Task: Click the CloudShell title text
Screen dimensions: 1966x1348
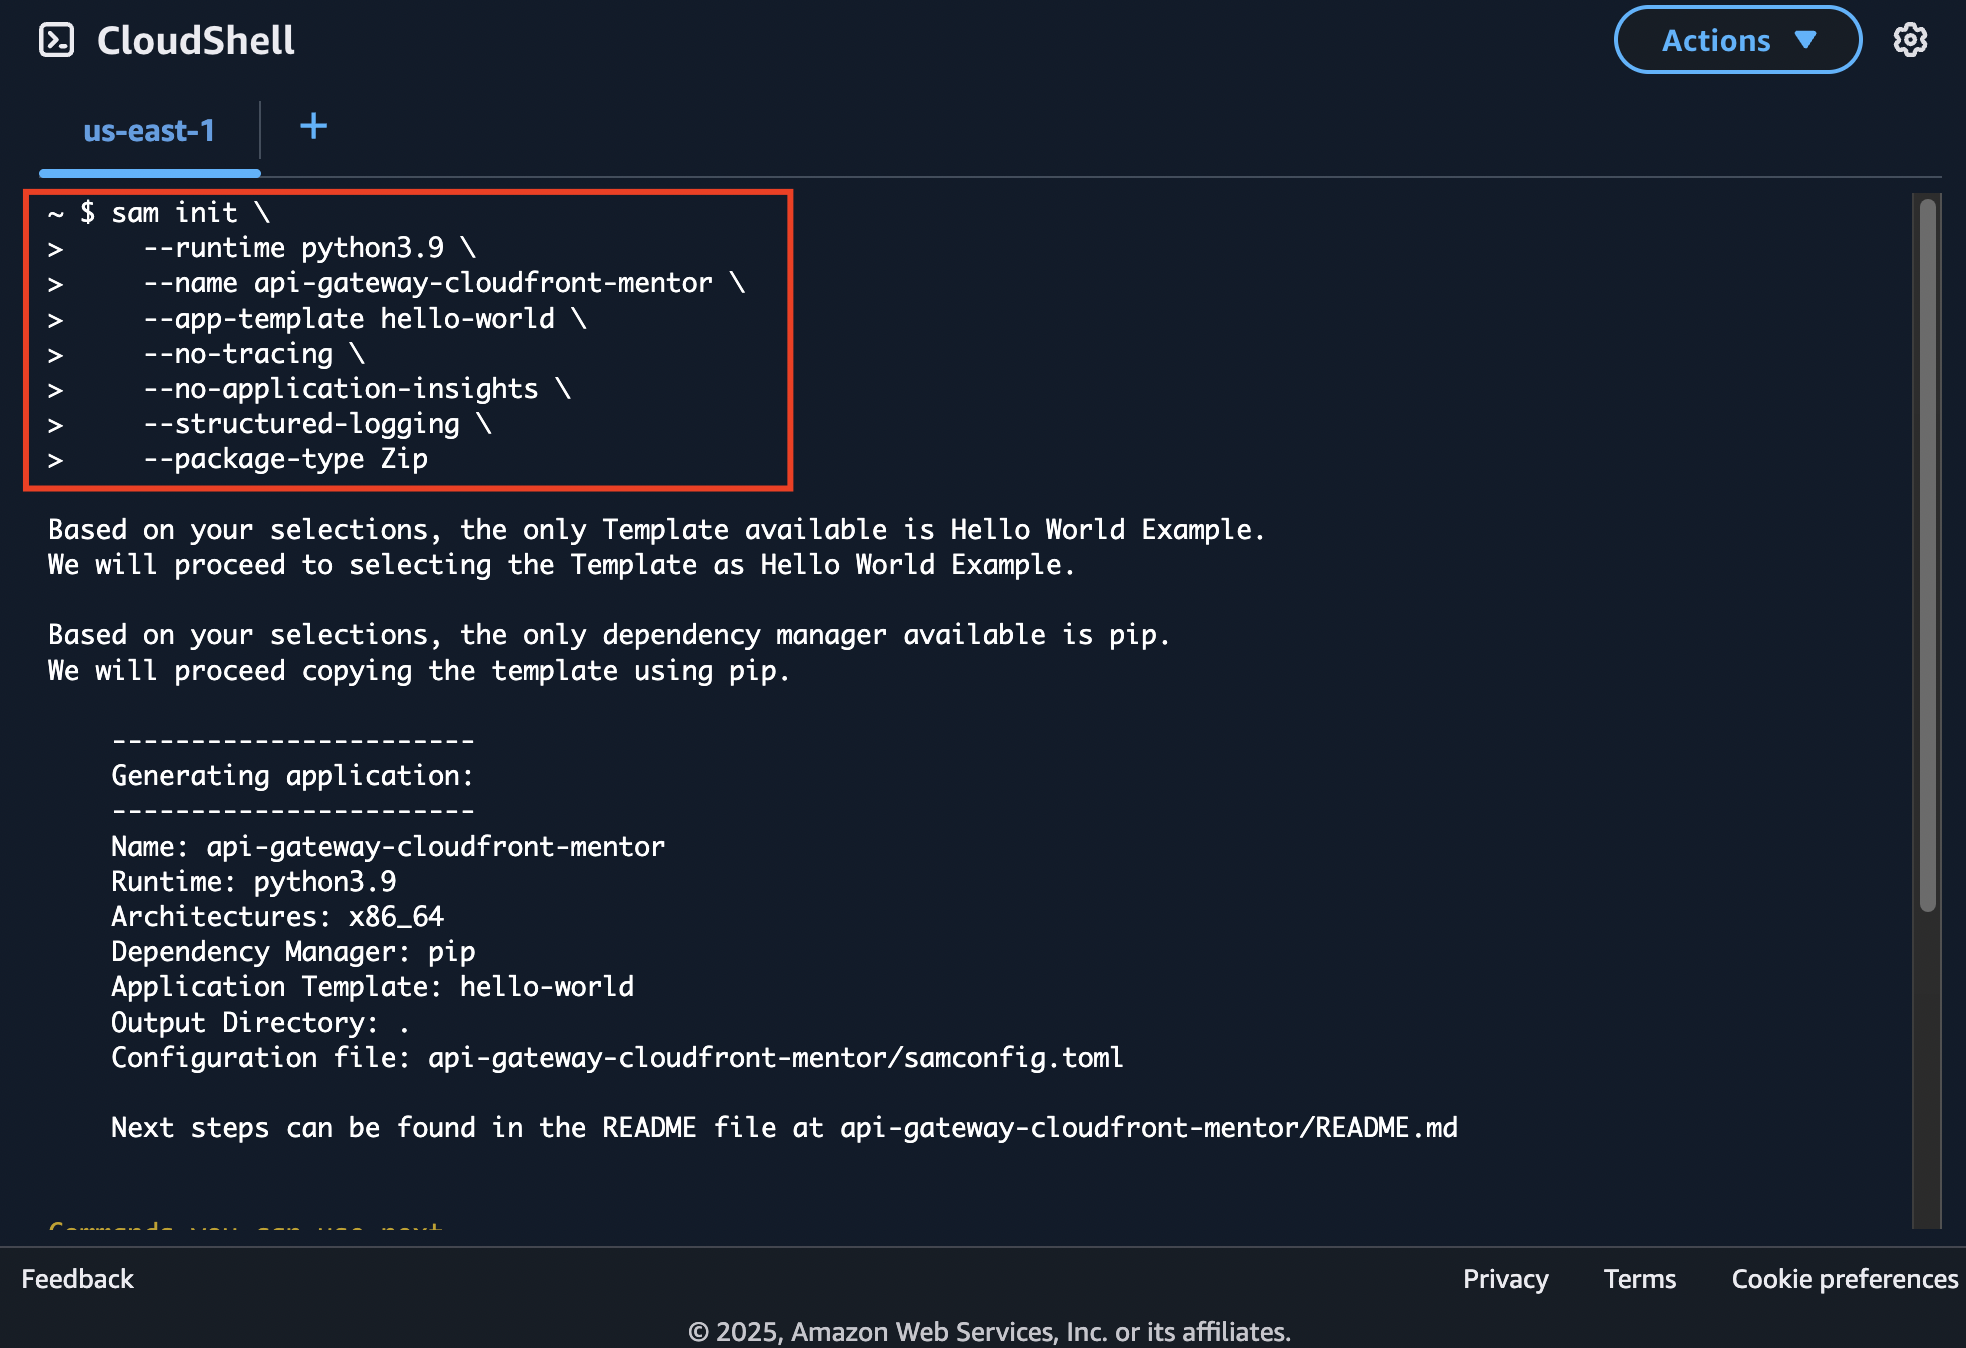Action: [195, 40]
